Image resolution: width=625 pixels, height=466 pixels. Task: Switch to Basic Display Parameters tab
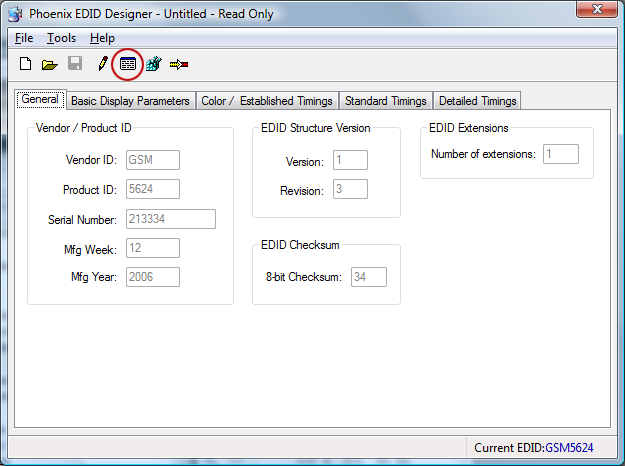130,101
